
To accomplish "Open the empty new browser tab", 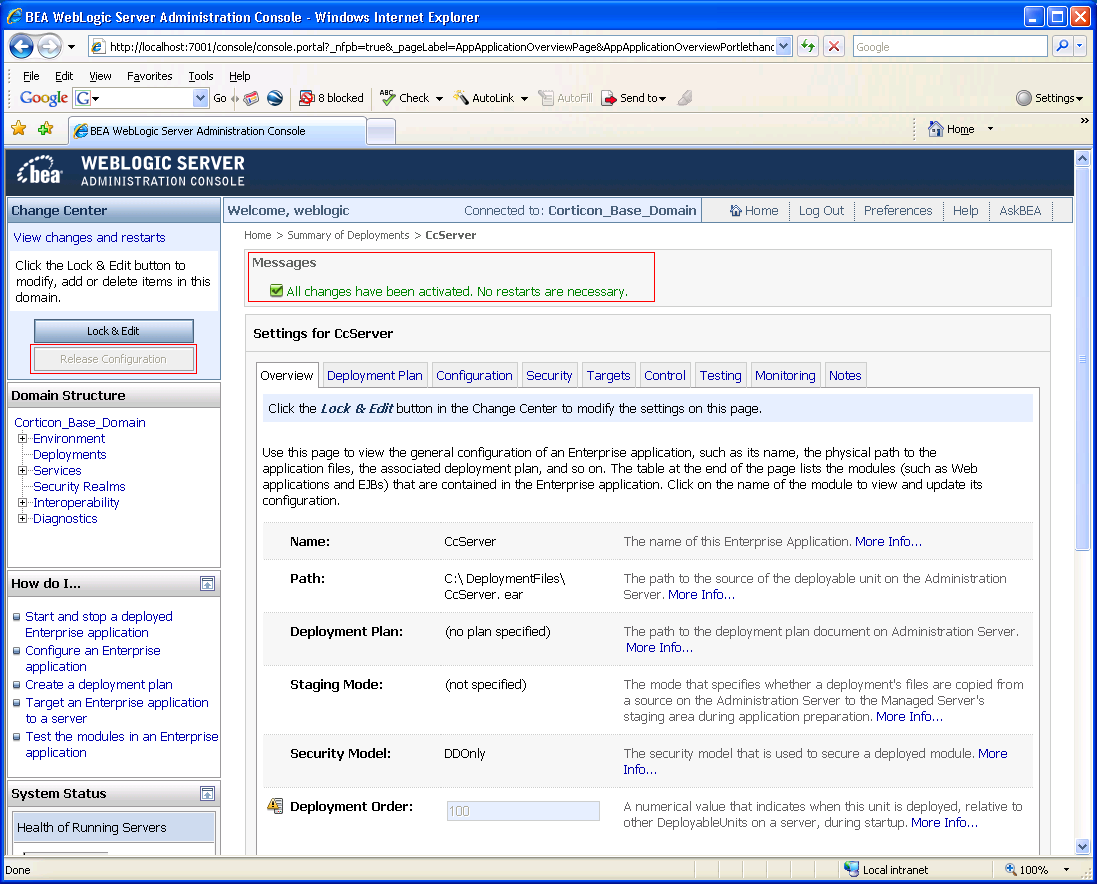I will tap(381, 131).
